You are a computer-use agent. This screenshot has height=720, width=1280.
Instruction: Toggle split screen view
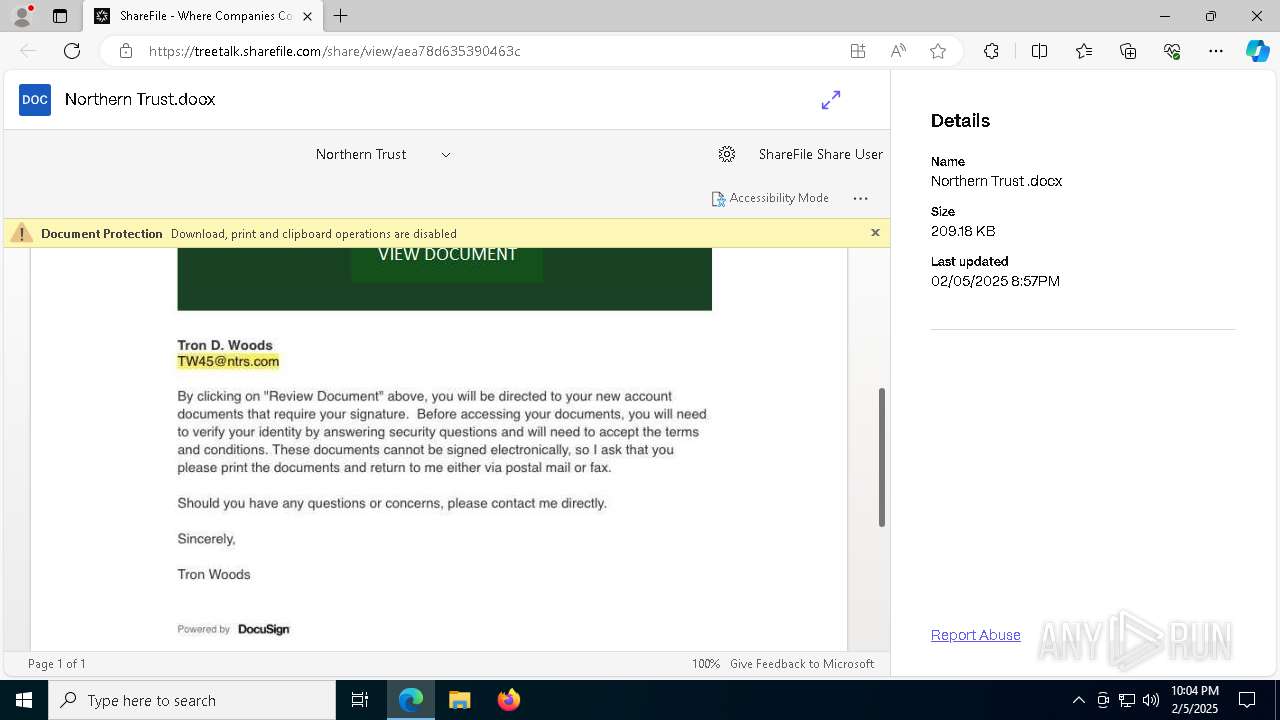pos(1039,51)
